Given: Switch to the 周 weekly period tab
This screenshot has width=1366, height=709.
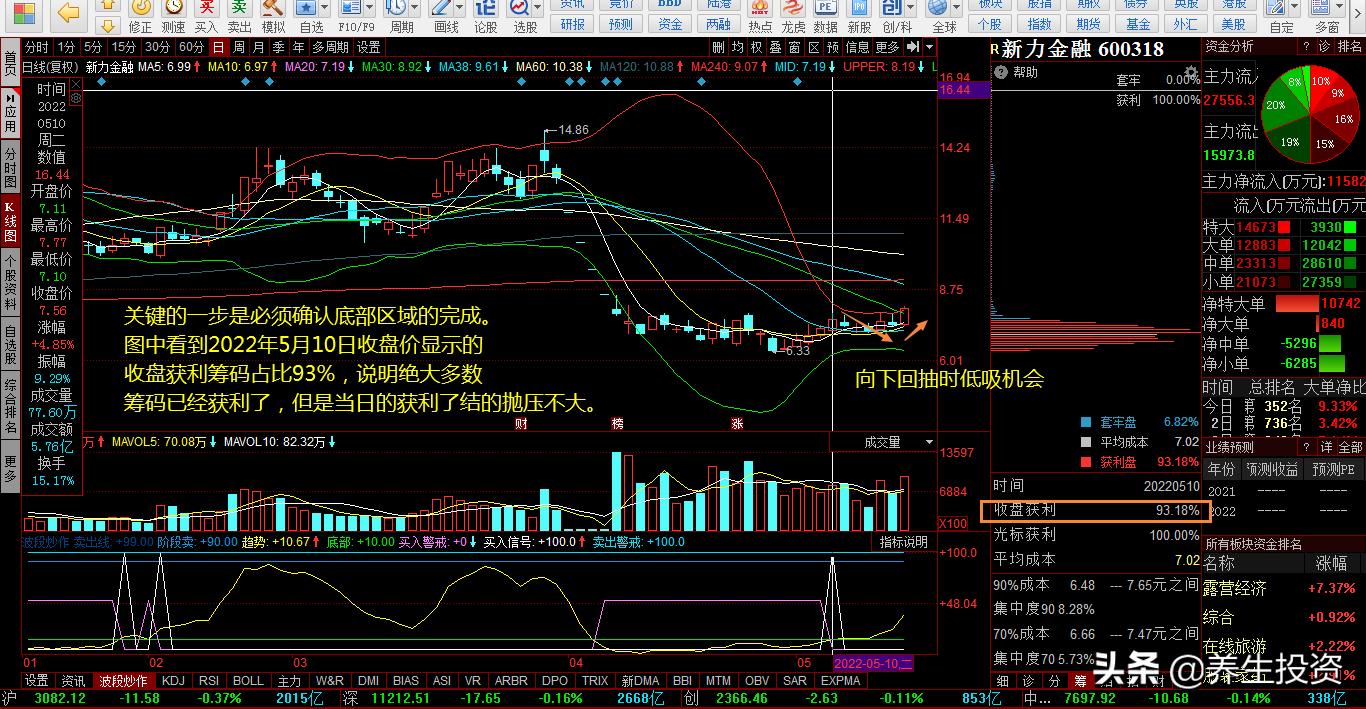Looking at the screenshot, I should (238, 47).
